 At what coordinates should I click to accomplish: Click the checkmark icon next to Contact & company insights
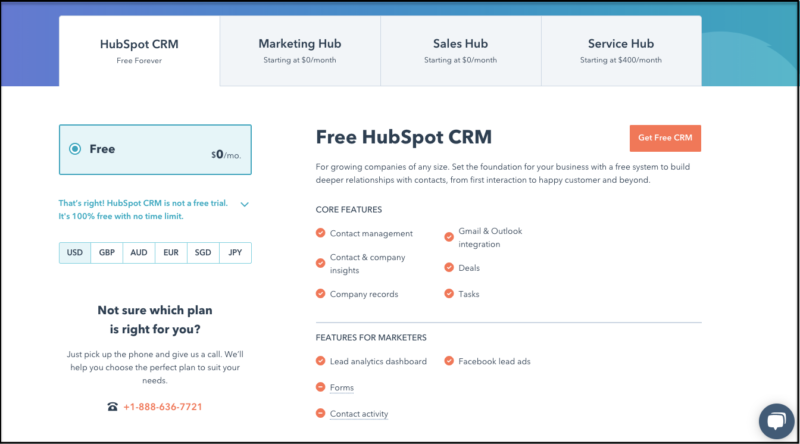tap(320, 263)
